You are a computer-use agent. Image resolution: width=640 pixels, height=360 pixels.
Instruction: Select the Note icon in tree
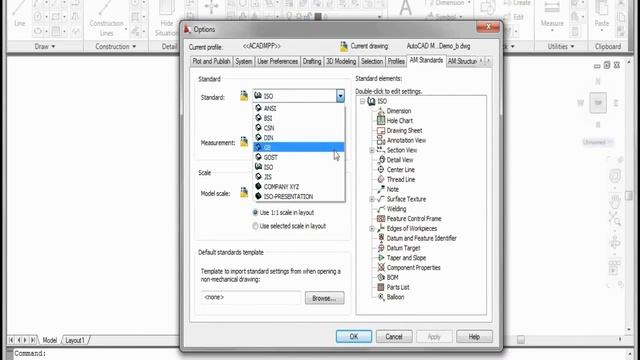(x=381, y=189)
